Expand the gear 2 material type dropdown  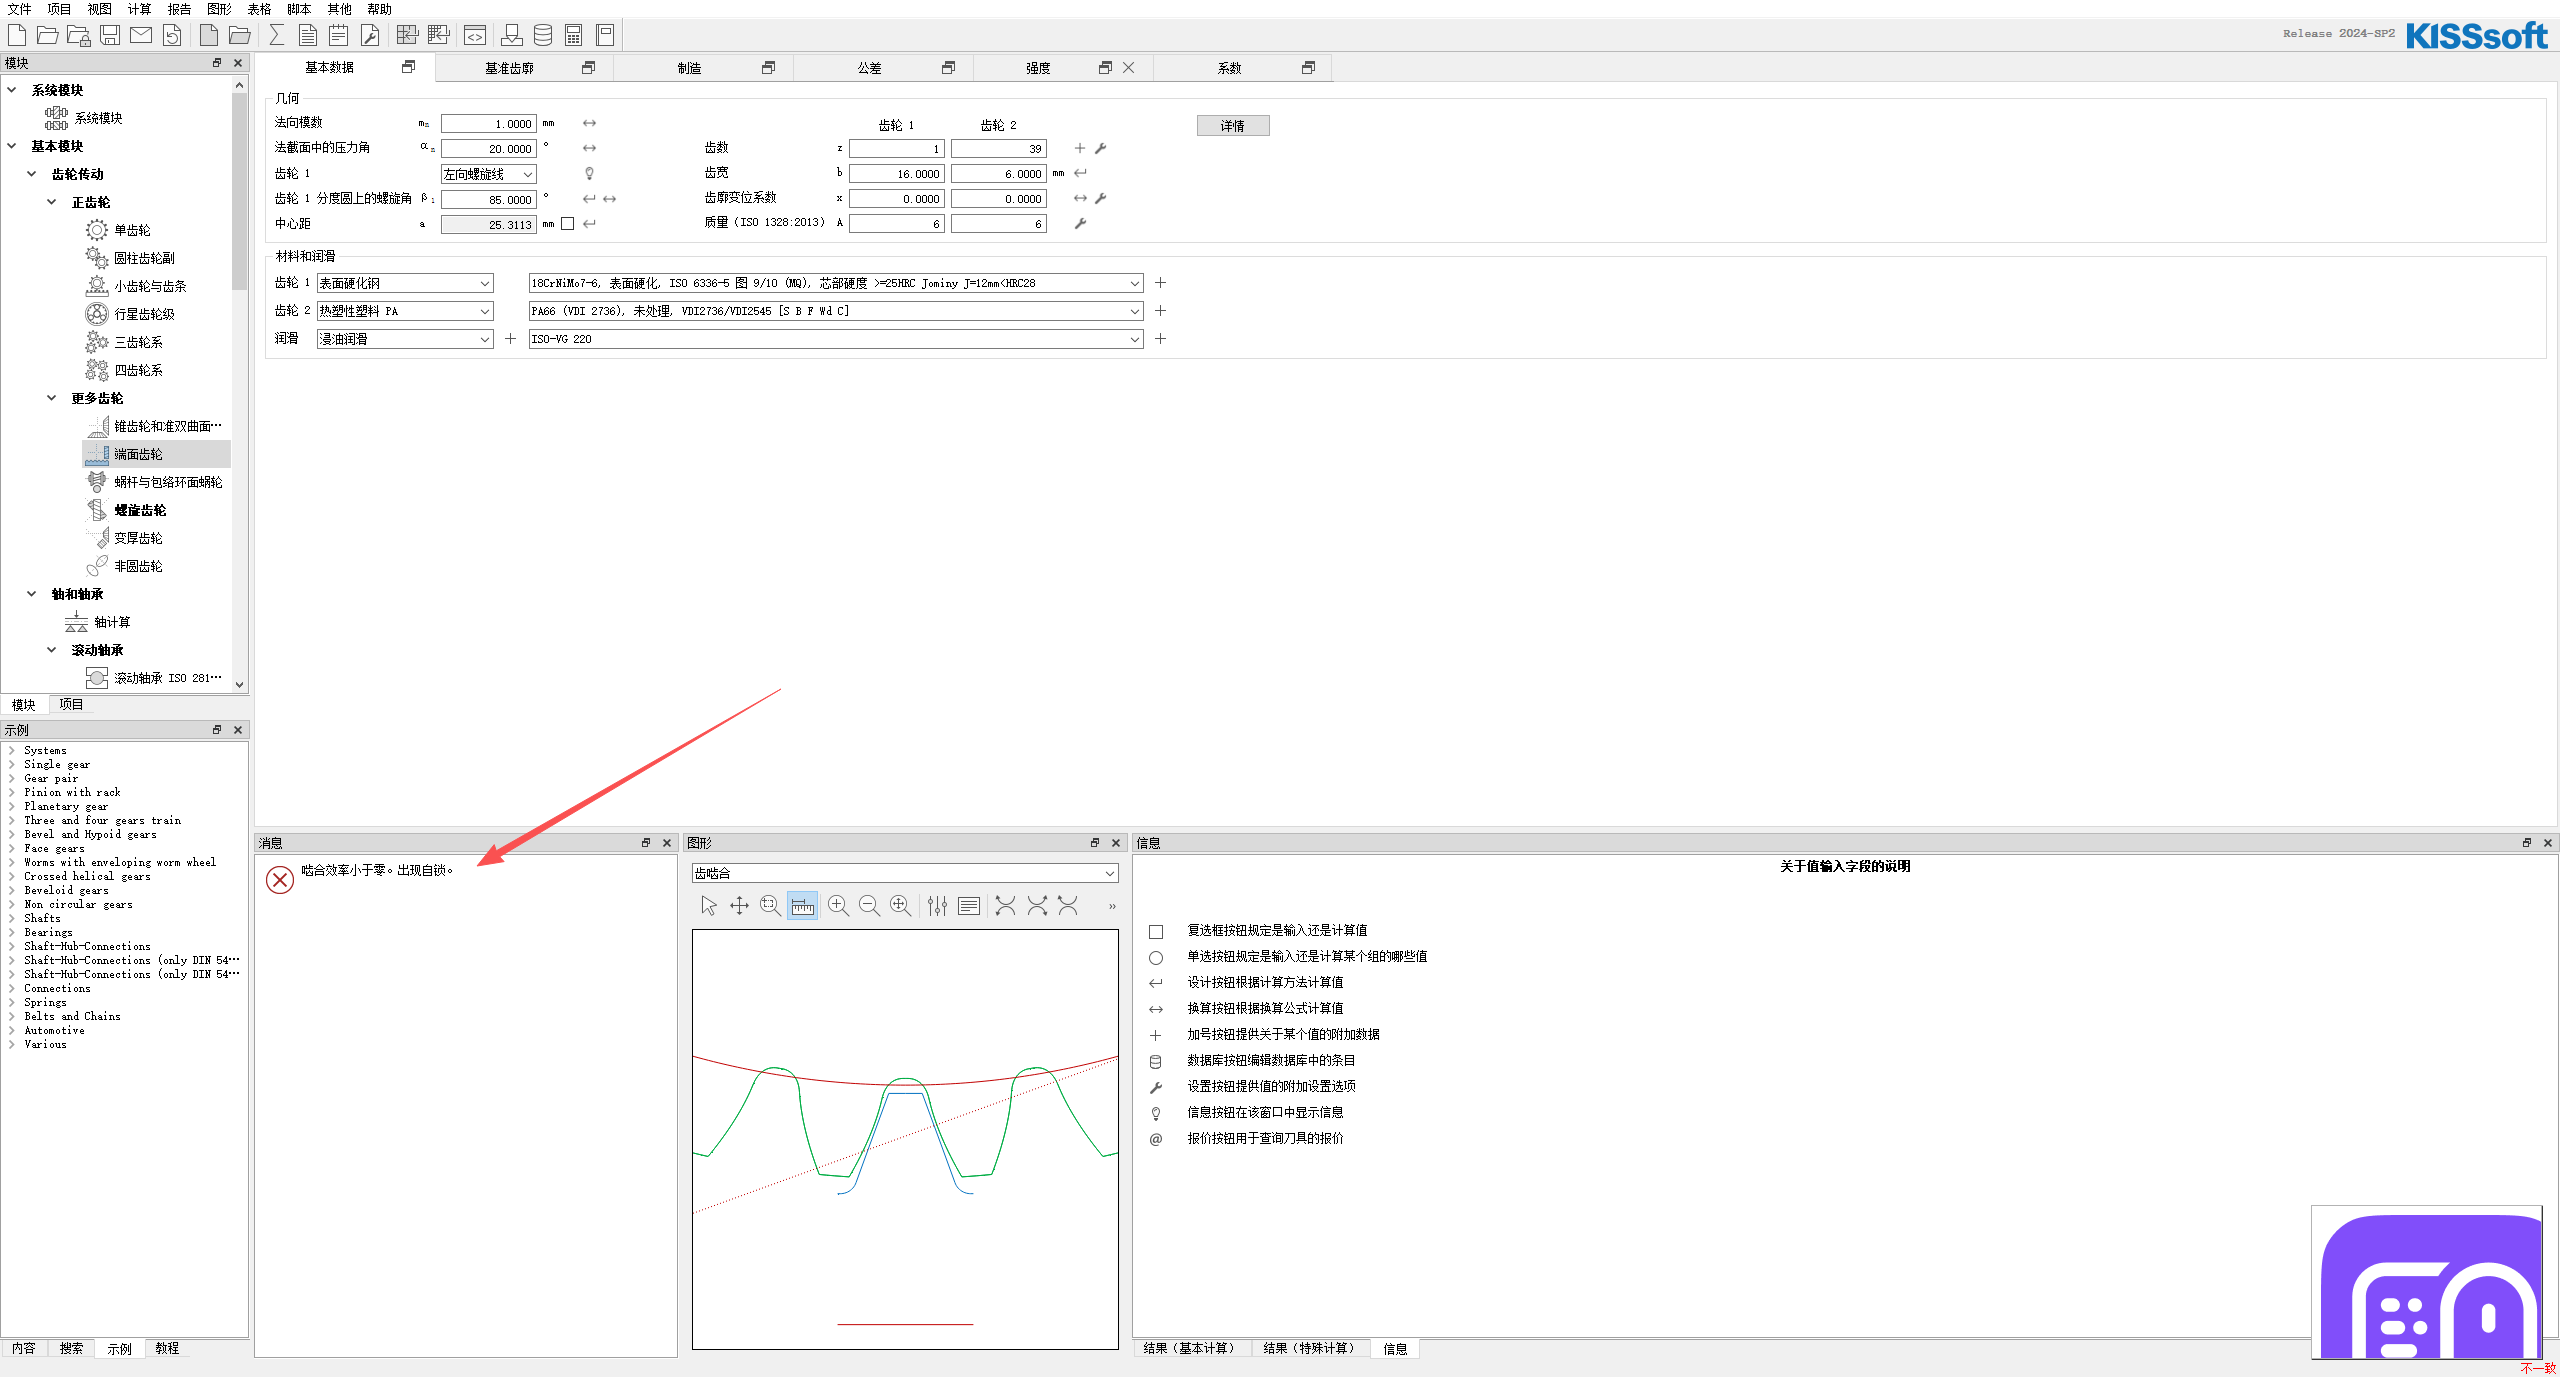(485, 311)
